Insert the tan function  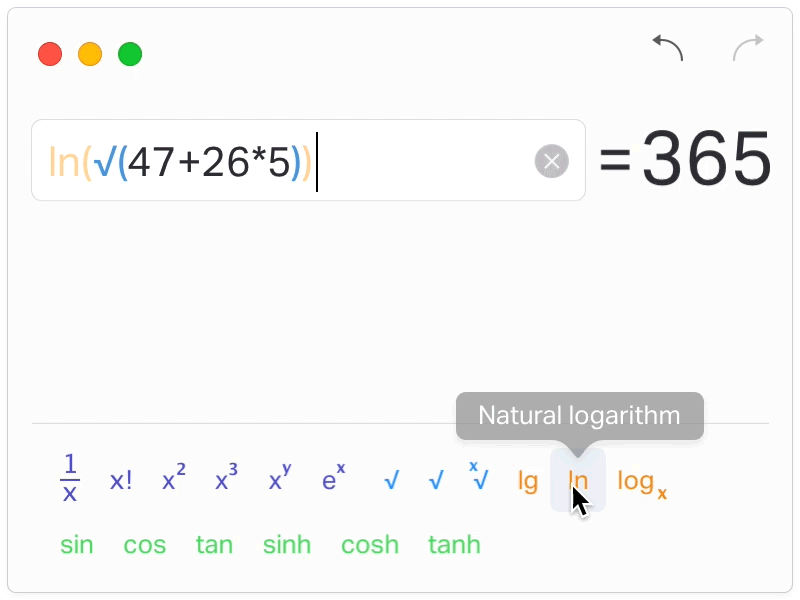tap(214, 545)
